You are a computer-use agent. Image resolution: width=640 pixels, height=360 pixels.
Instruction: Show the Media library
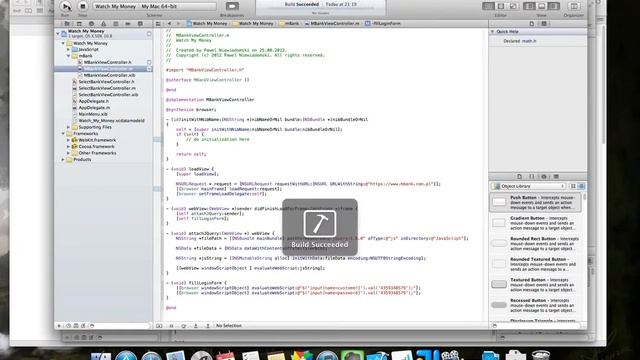pyautogui.click(x=556, y=177)
